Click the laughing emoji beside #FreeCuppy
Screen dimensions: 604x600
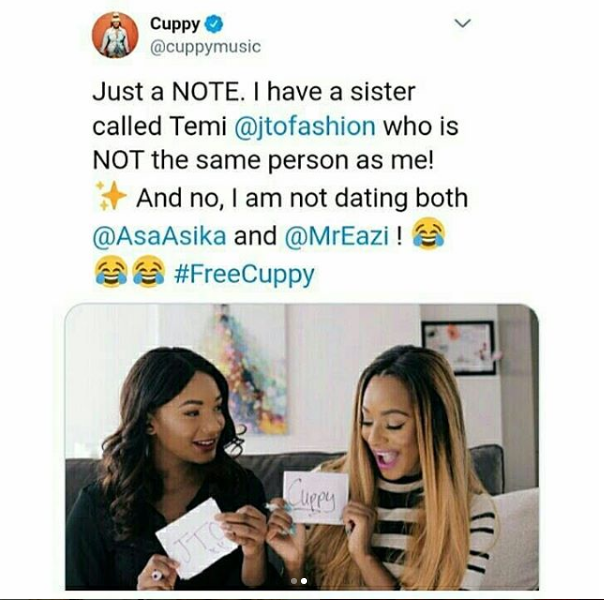149,271
